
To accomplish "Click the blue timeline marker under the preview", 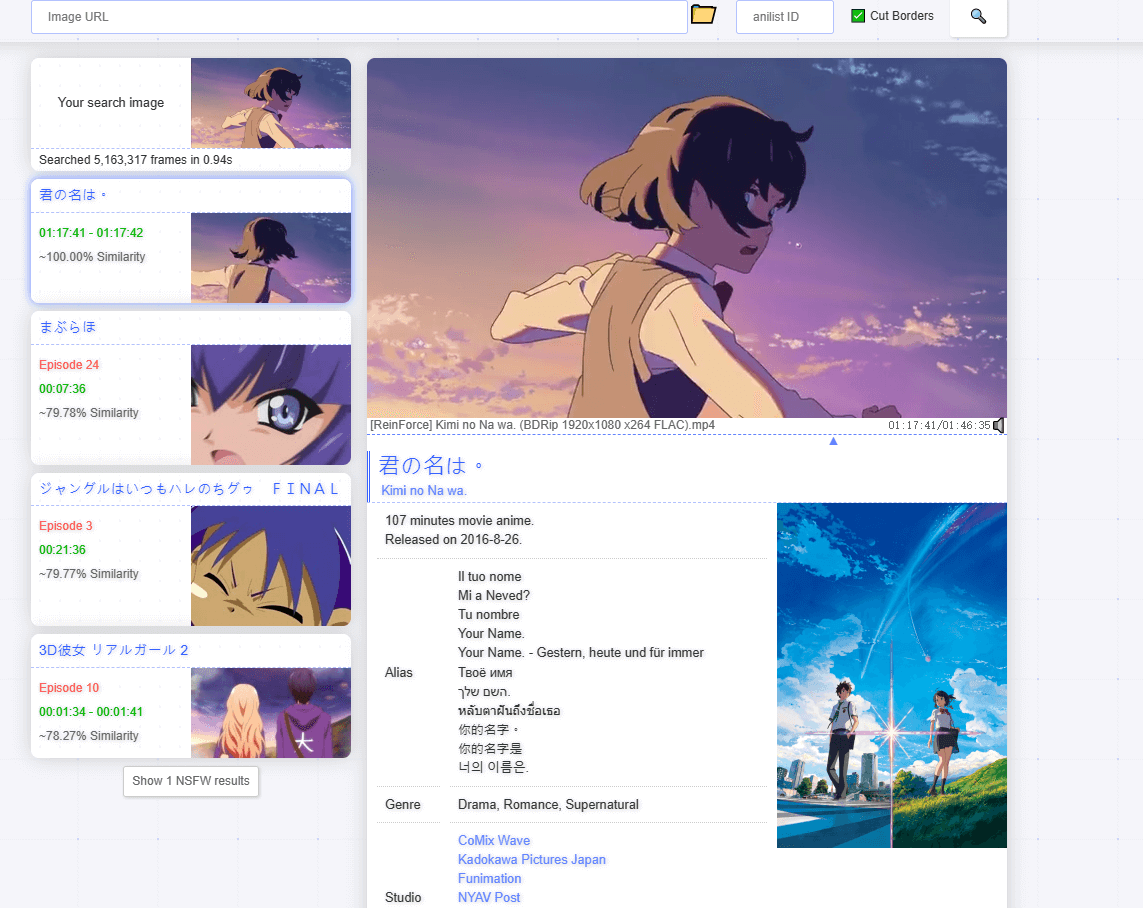I will point(833,441).
